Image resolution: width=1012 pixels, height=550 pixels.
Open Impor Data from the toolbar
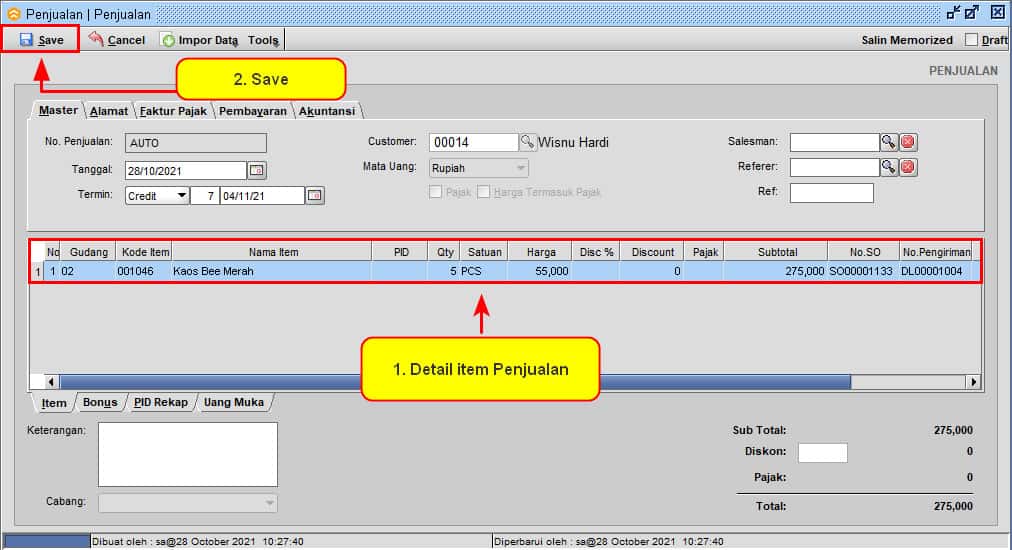199,40
